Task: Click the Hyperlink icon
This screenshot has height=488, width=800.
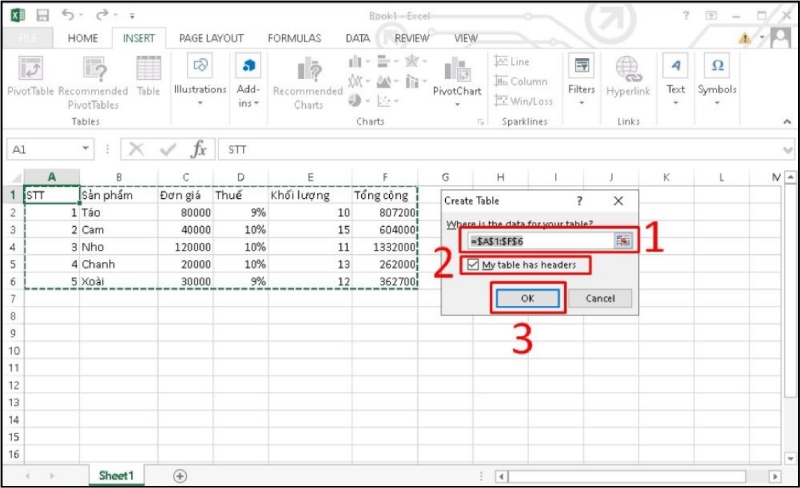Action: click(x=628, y=76)
